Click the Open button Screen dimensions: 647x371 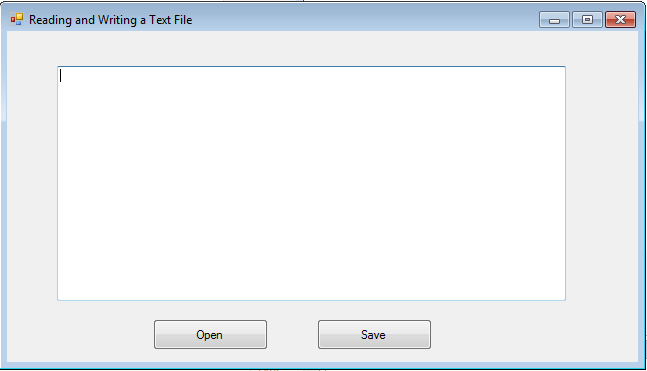pos(210,334)
